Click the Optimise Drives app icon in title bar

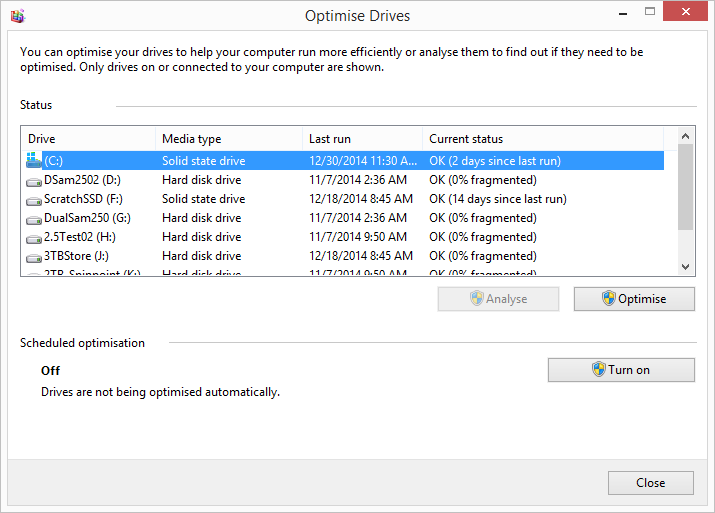click(18, 16)
